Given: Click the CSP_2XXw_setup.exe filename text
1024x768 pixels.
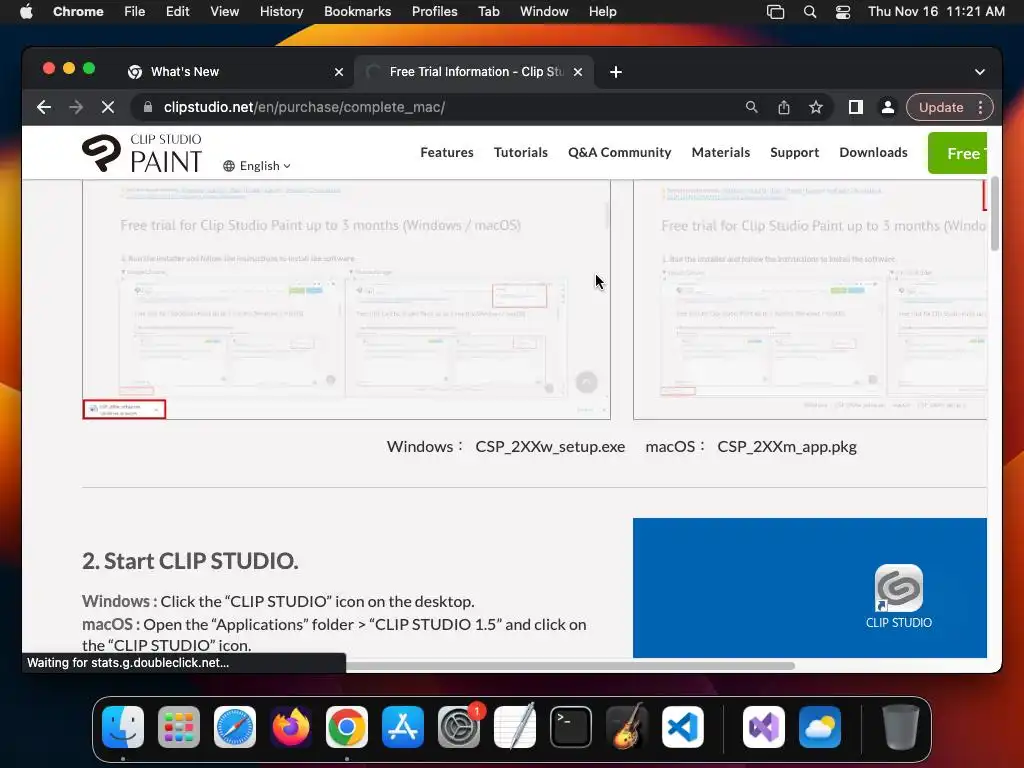Looking at the screenshot, I should click(x=550, y=447).
